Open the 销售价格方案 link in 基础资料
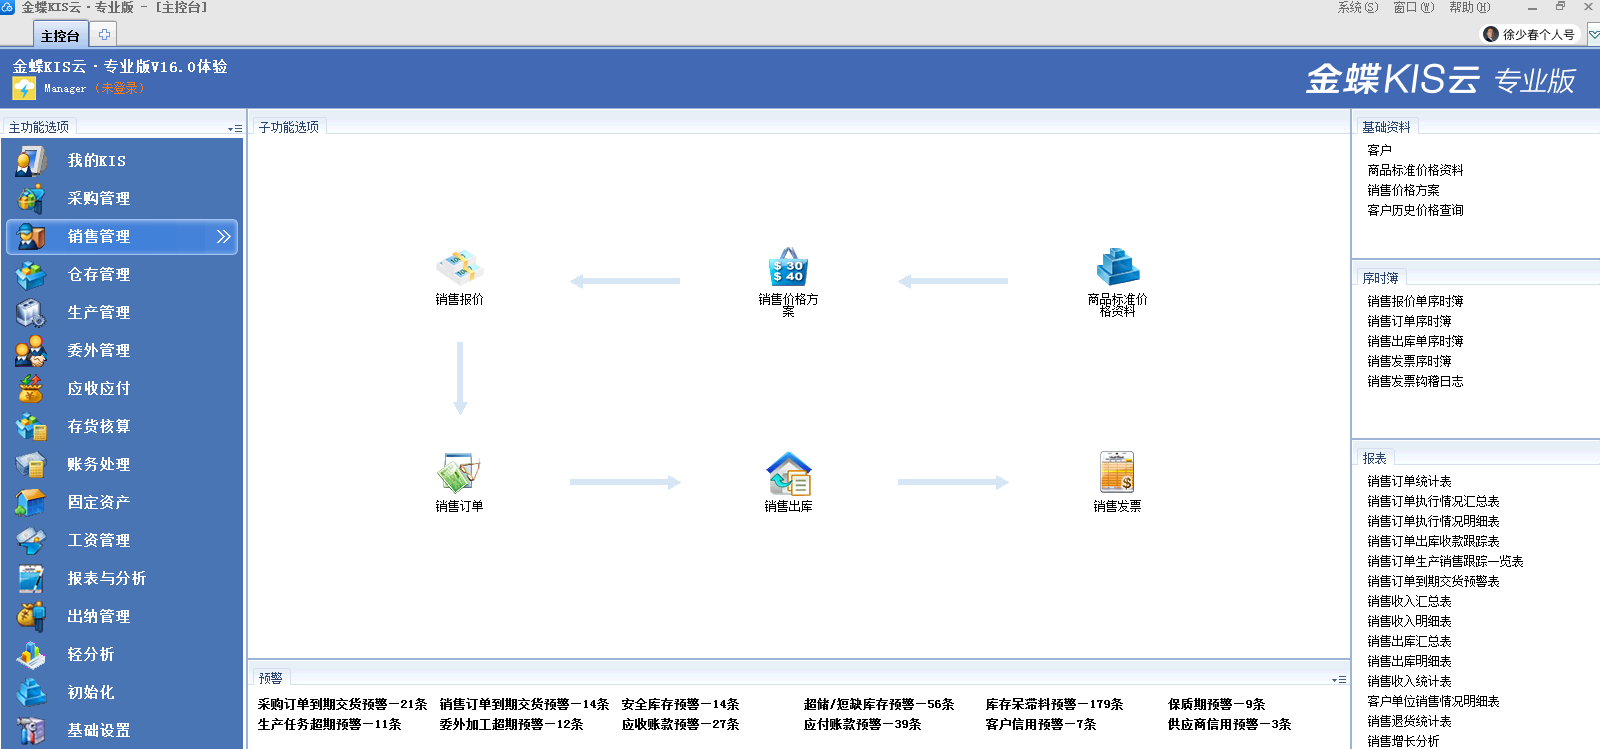 [1403, 190]
